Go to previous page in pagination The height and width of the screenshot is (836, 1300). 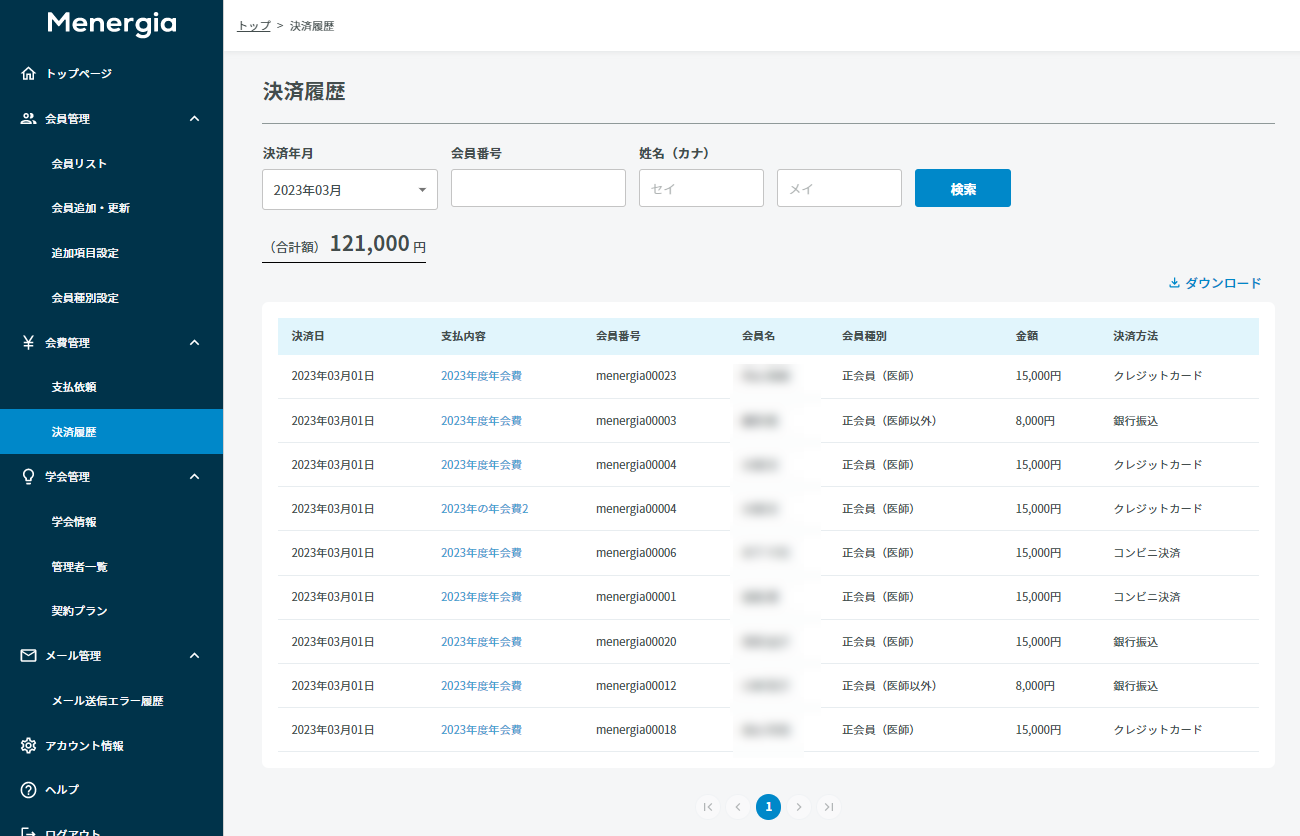[738, 807]
